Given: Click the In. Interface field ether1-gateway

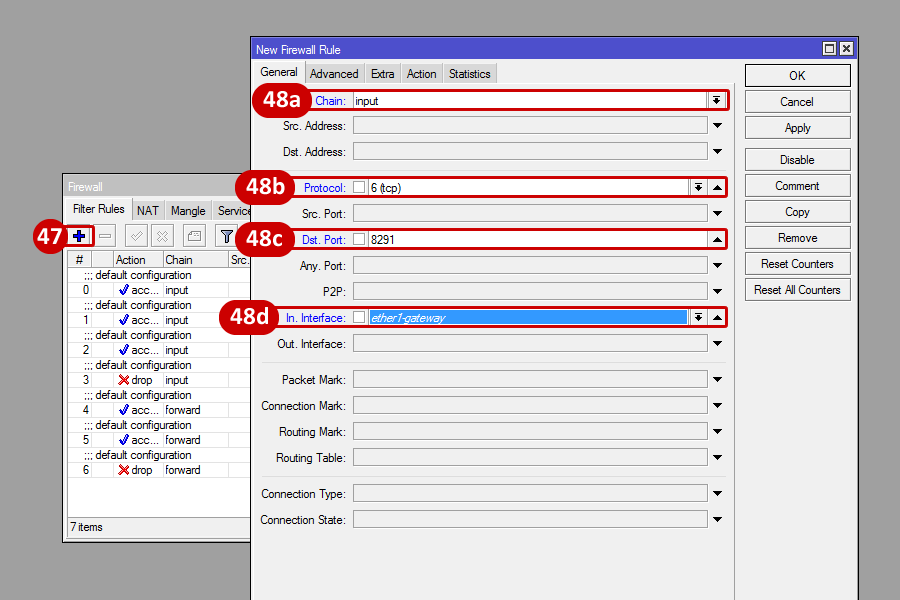Looking at the screenshot, I should tap(528, 318).
